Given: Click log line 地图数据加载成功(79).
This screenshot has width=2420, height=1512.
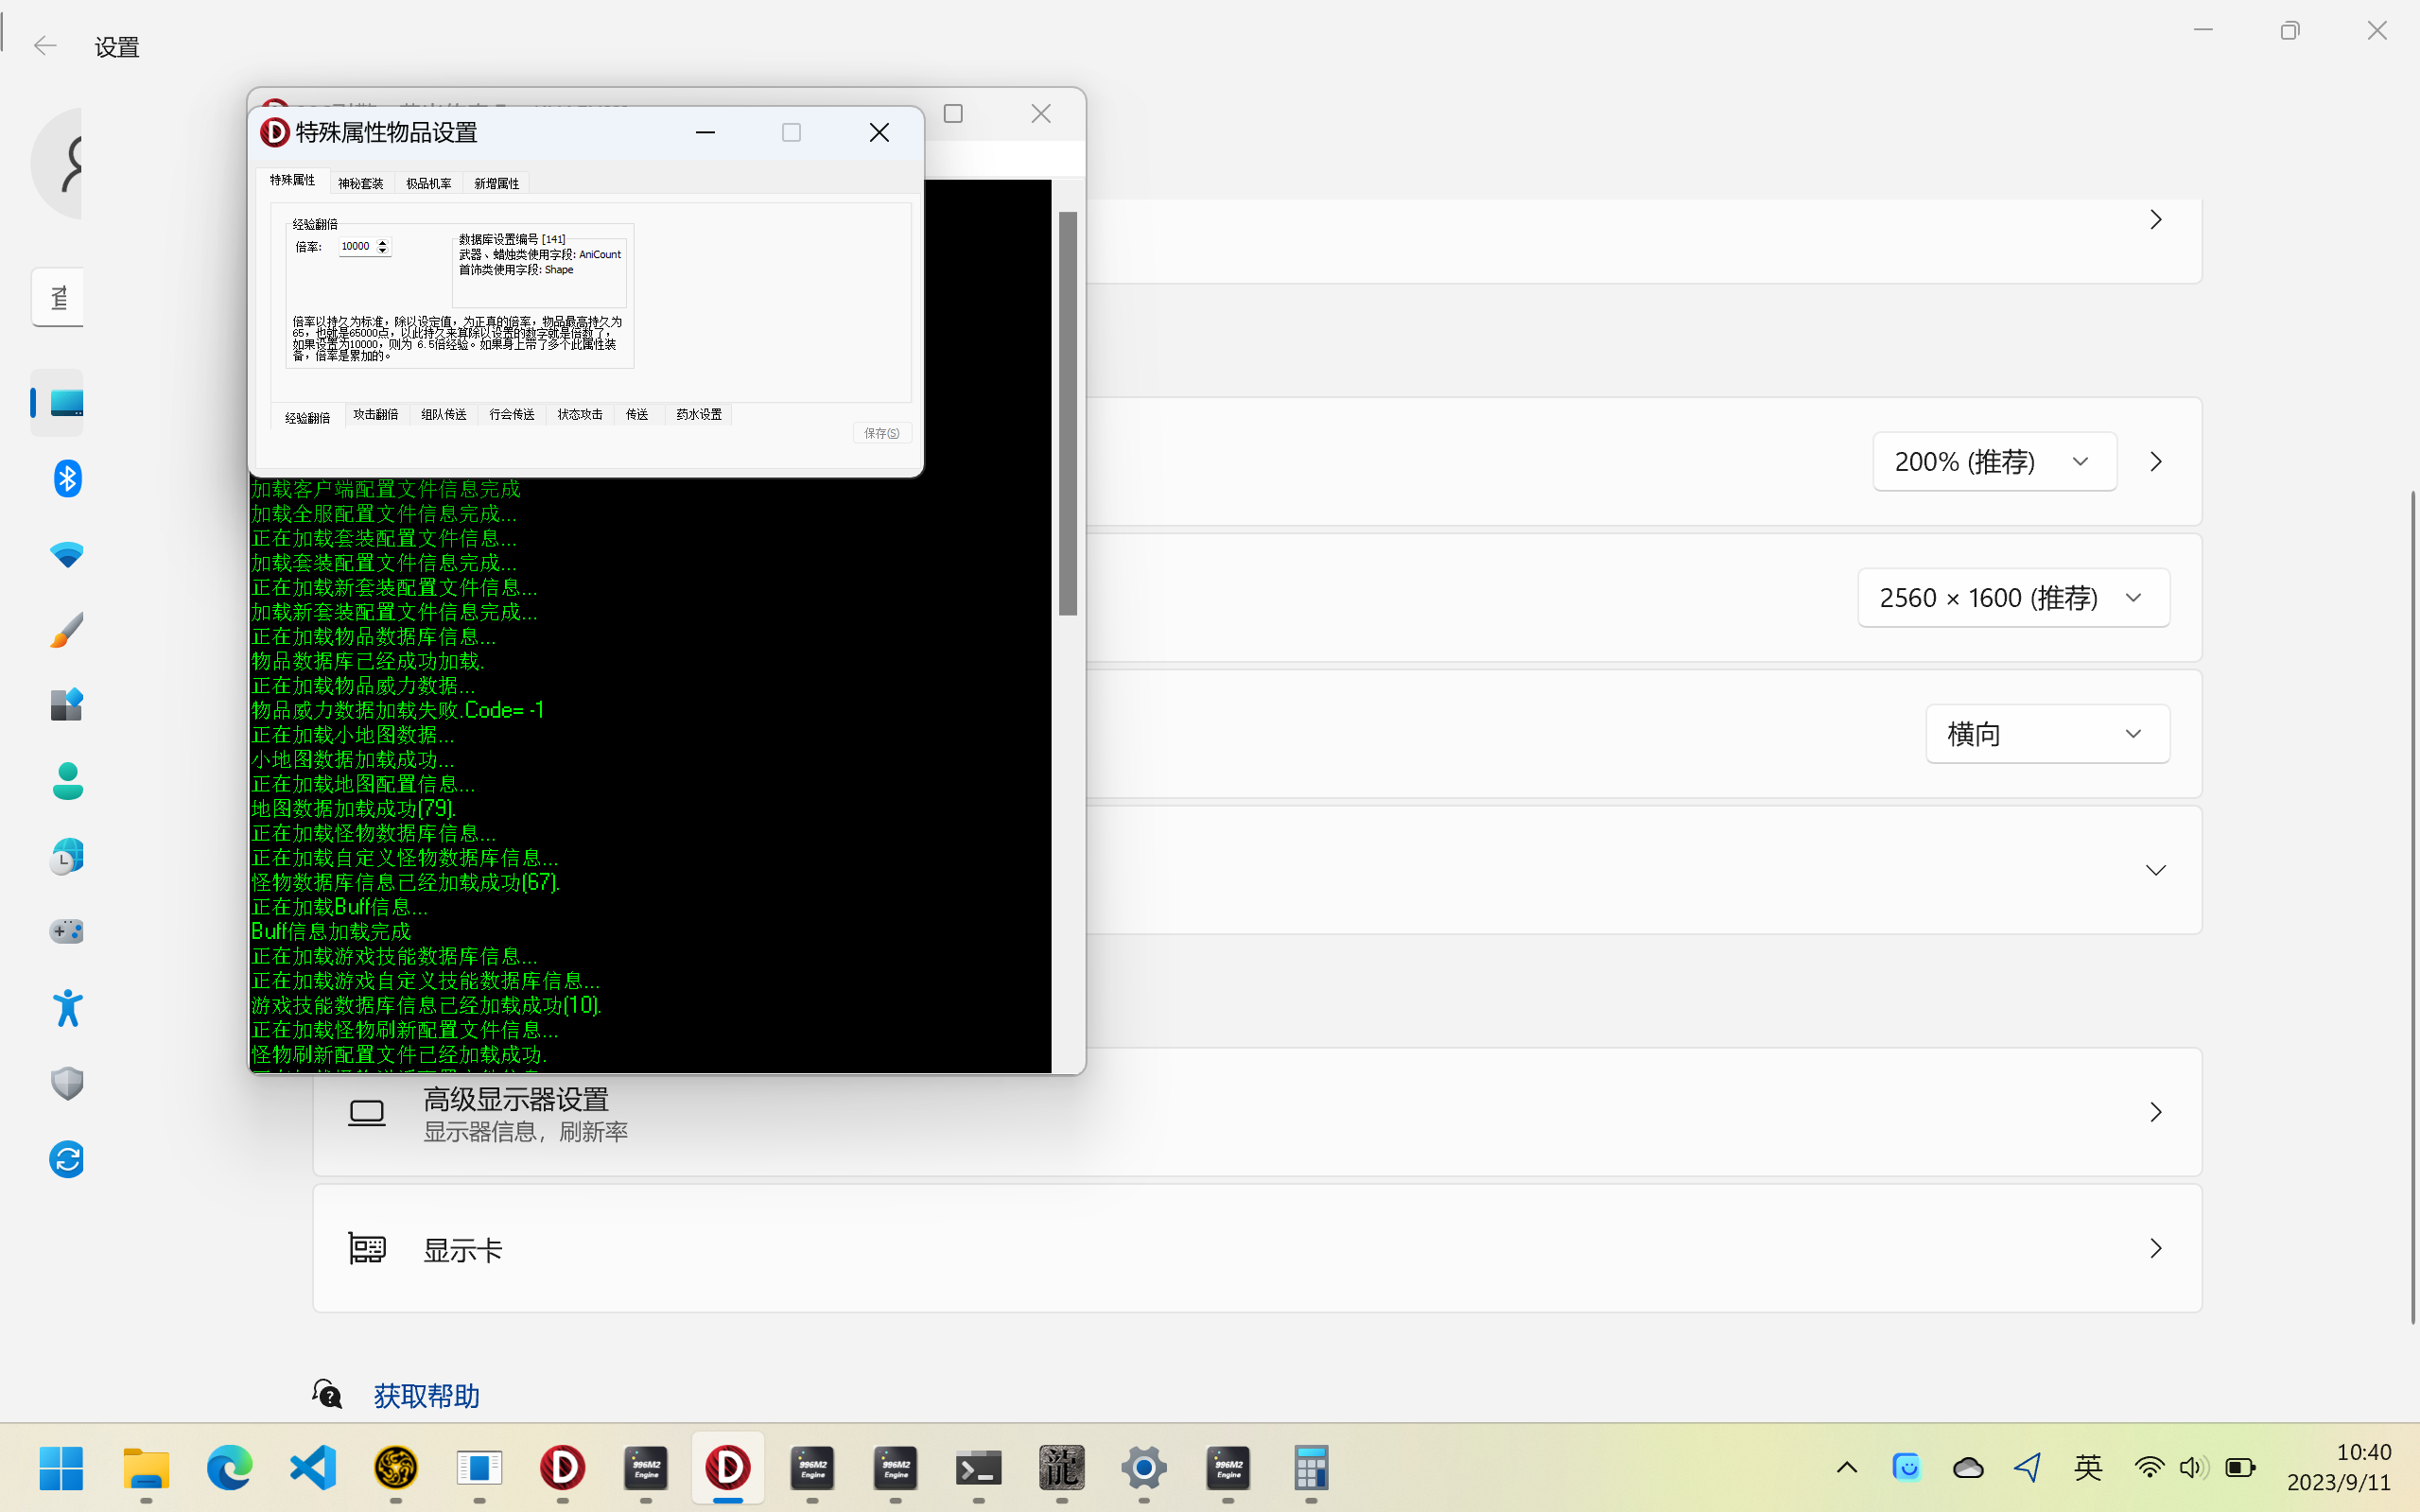Looking at the screenshot, I should pyautogui.click(x=353, y=808).
